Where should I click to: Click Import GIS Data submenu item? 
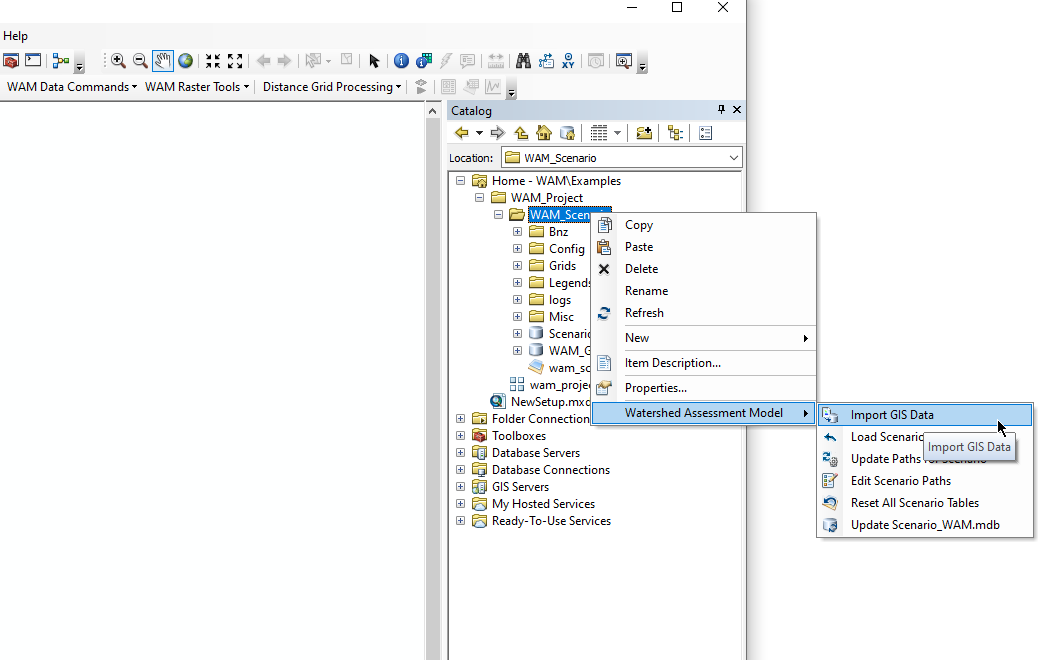(925, 415)
